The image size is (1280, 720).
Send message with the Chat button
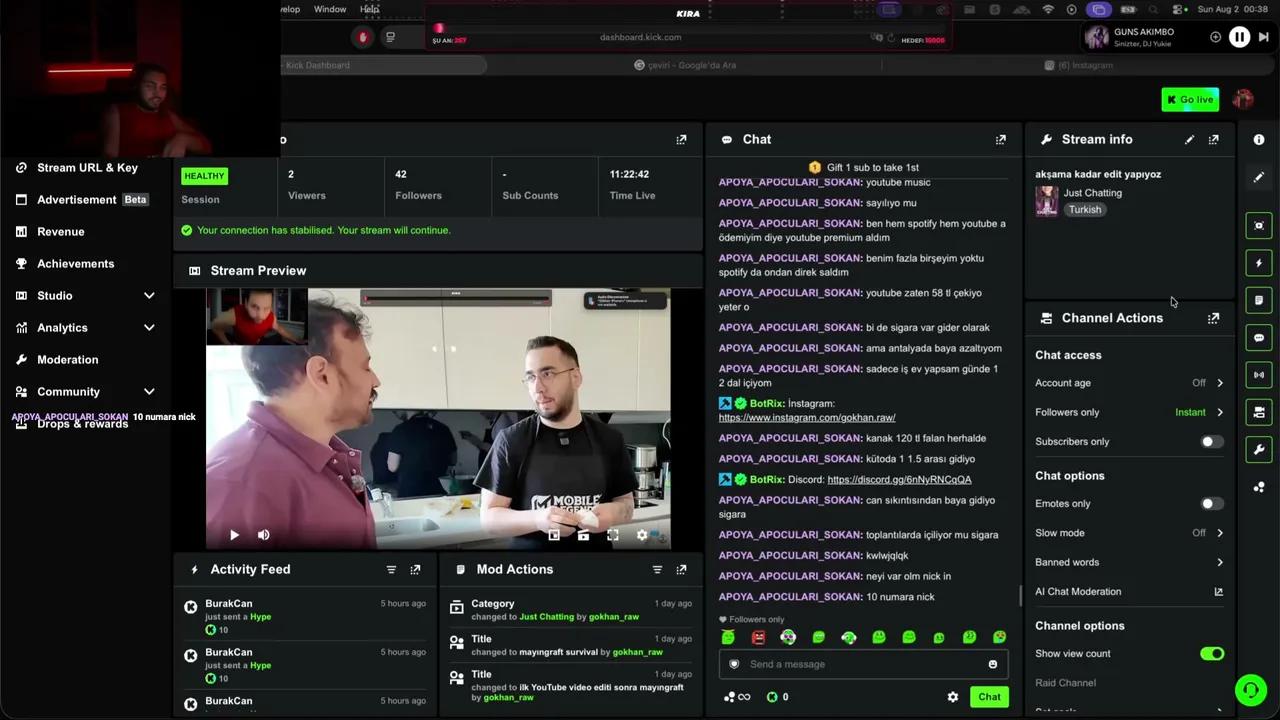989,697
